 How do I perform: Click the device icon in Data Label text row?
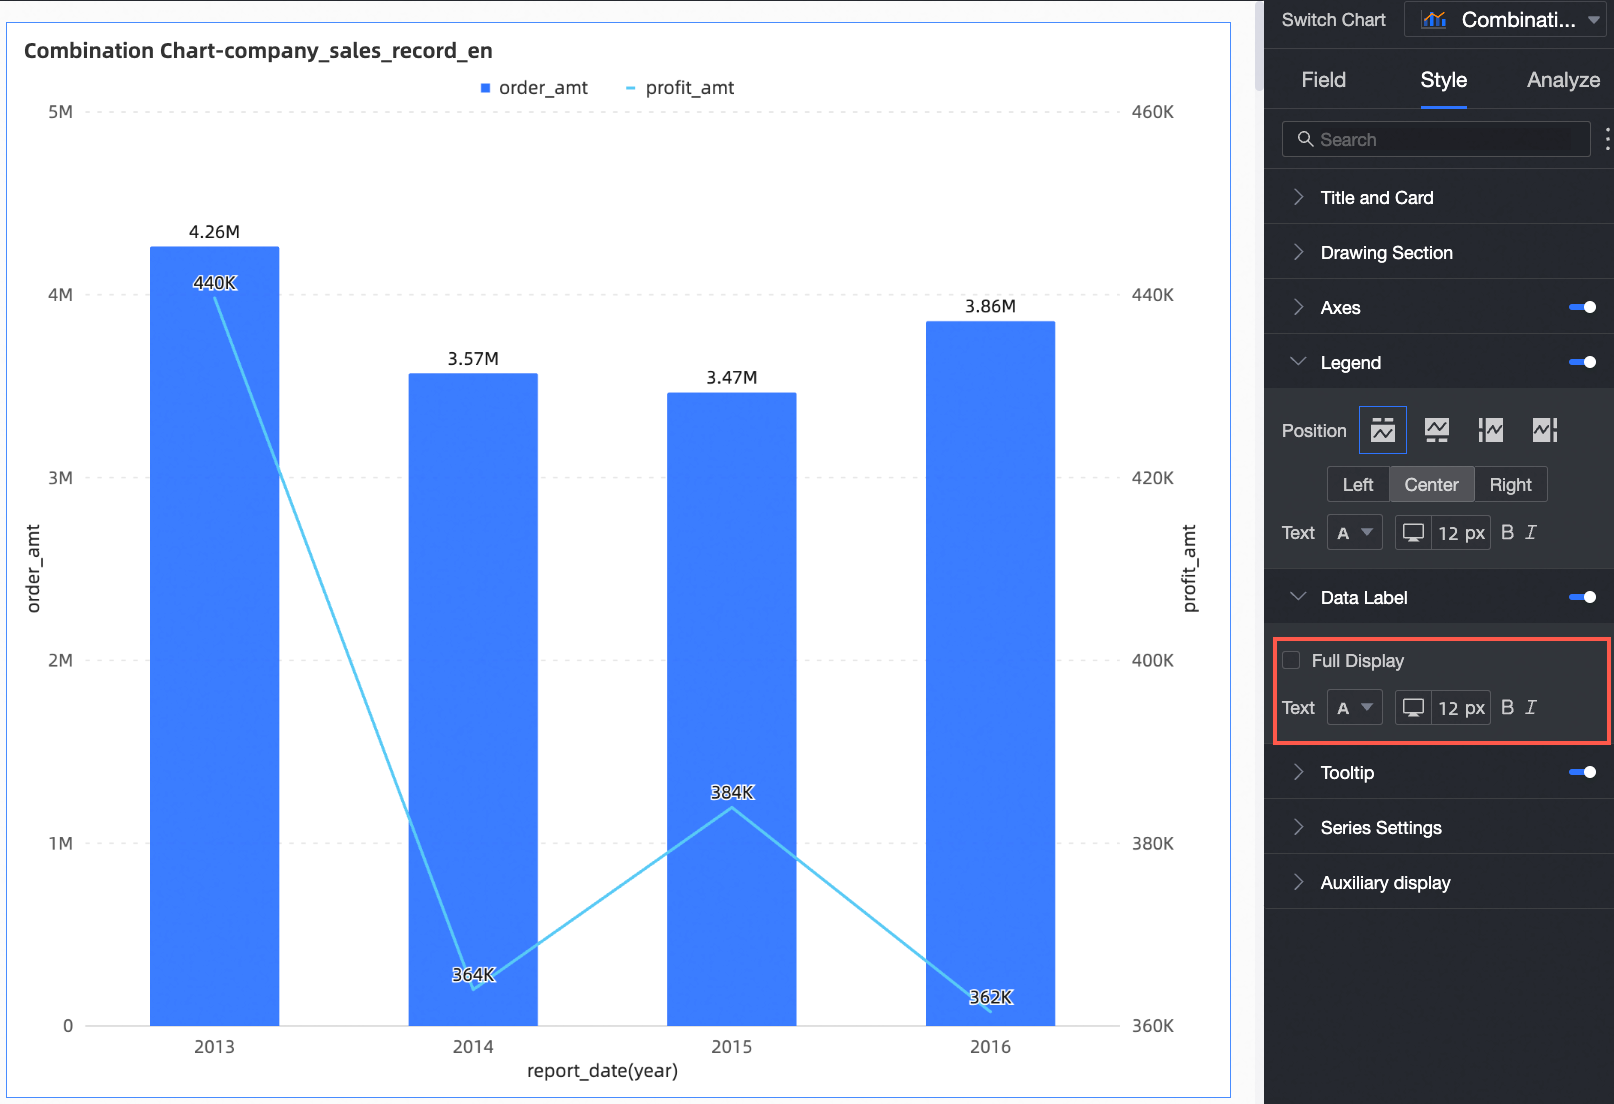[1413, 708]
